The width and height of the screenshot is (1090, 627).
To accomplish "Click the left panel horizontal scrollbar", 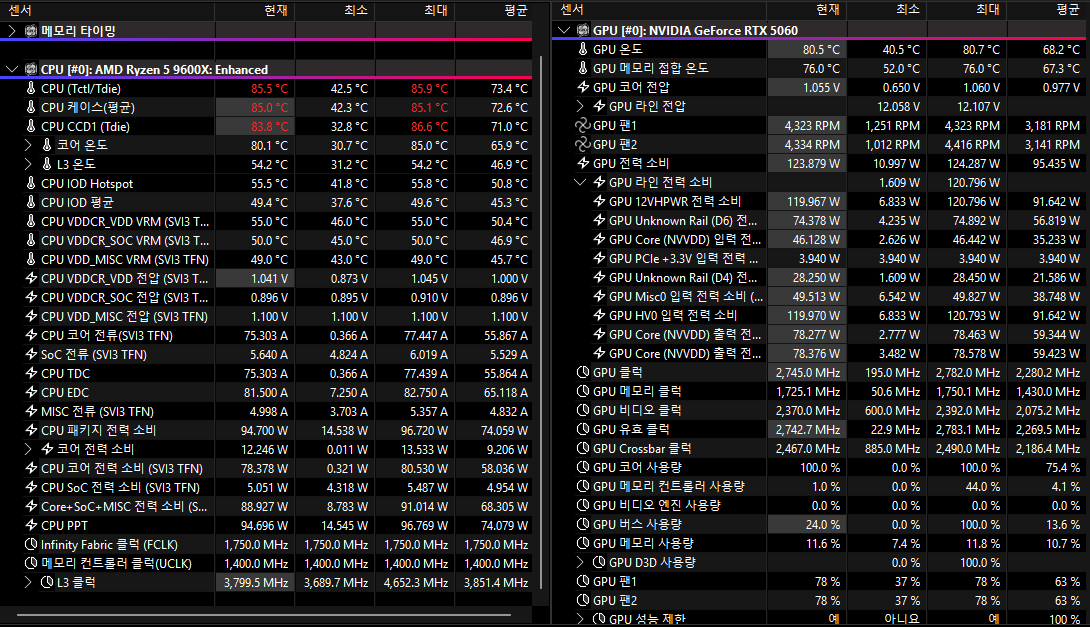I will tap(264, 614).
